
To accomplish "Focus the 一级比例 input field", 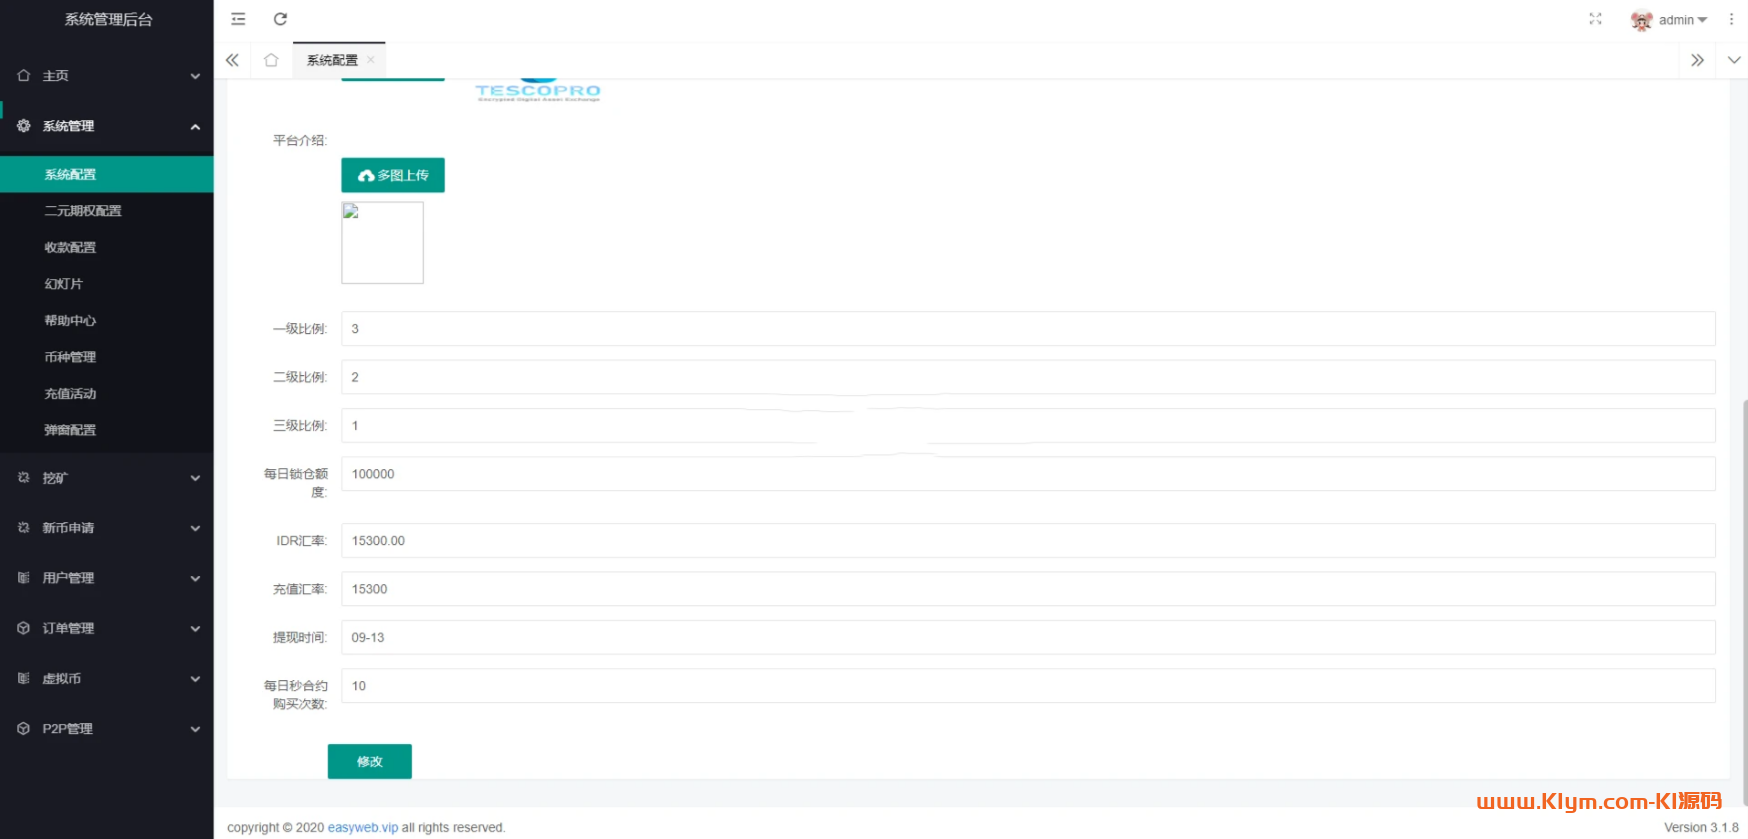I will pyautogui.click(x=1028, y=329).
